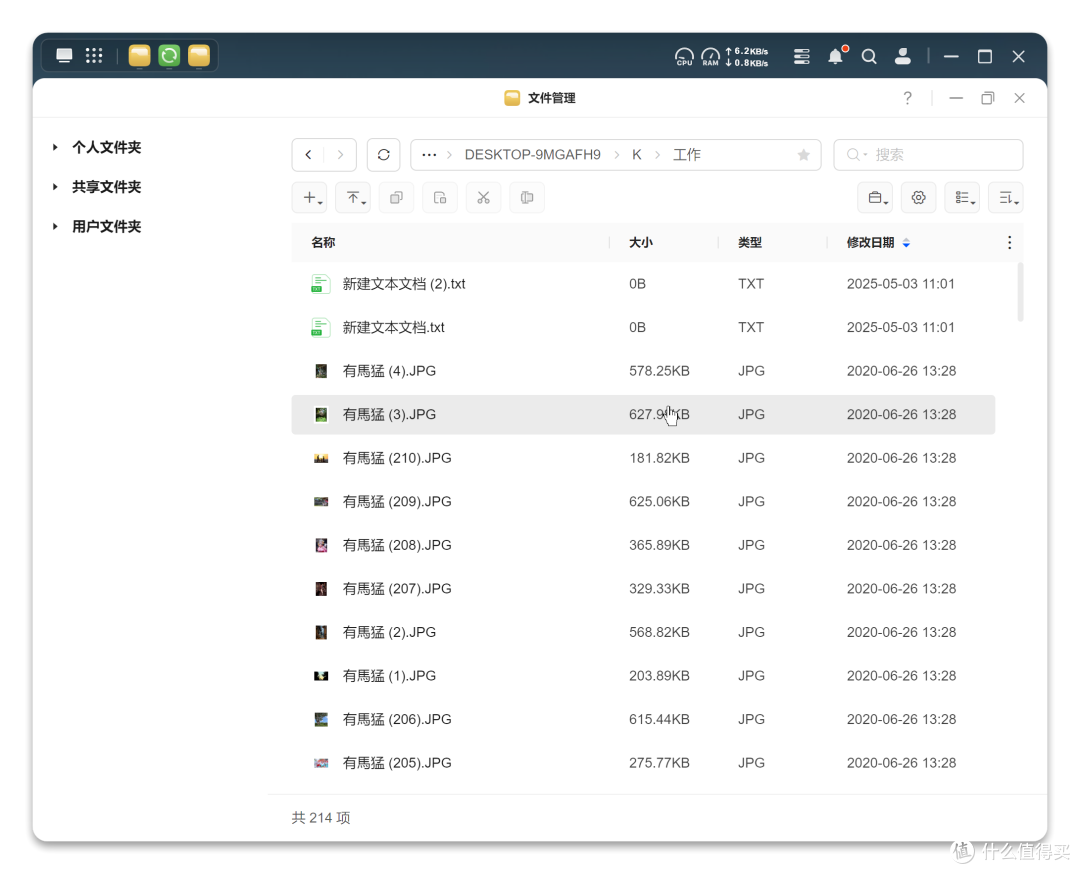The image size is (1080, 874).
Task: Sort files by 大小 column header
Action: point(641,242)
